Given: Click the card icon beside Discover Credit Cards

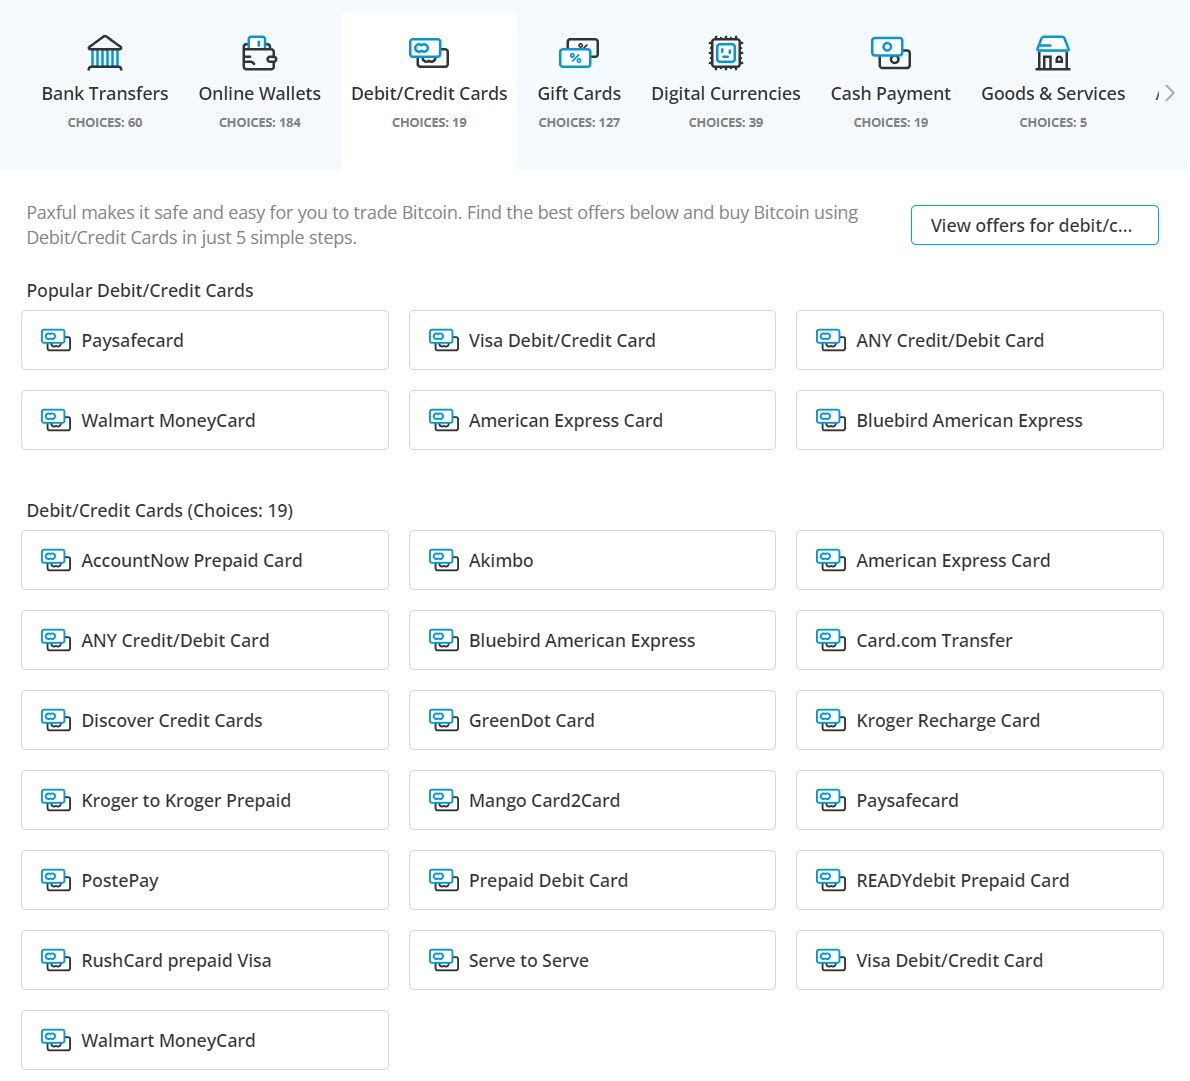Looking at the screenshot, I should [55, 720].
